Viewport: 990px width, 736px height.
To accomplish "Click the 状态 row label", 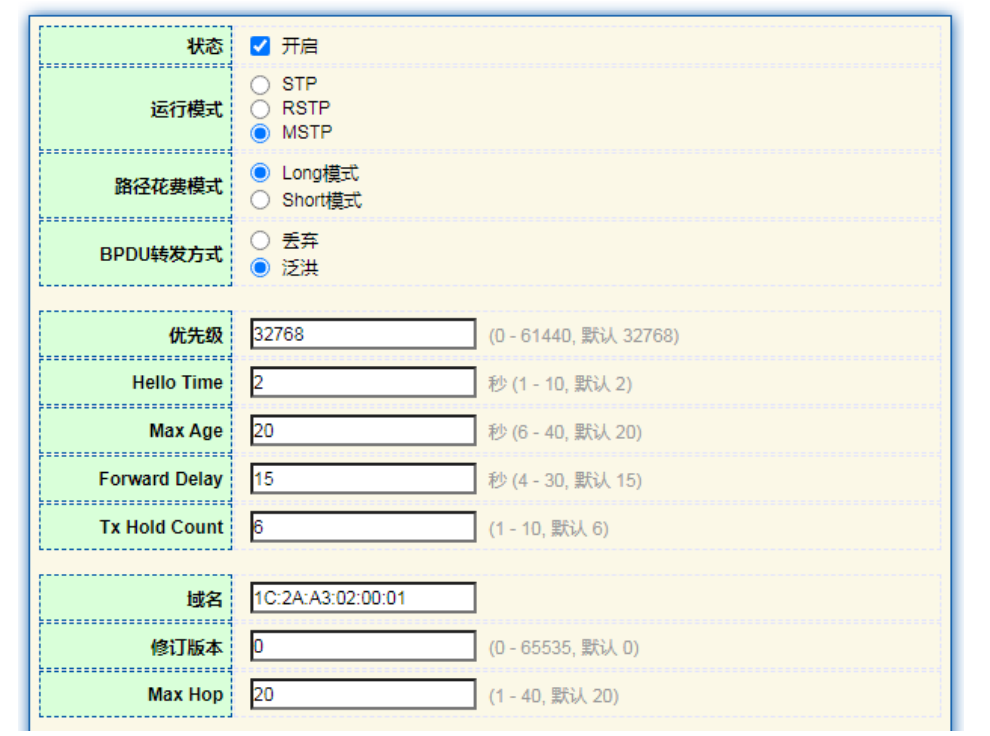I will click(x=204, y=46).
